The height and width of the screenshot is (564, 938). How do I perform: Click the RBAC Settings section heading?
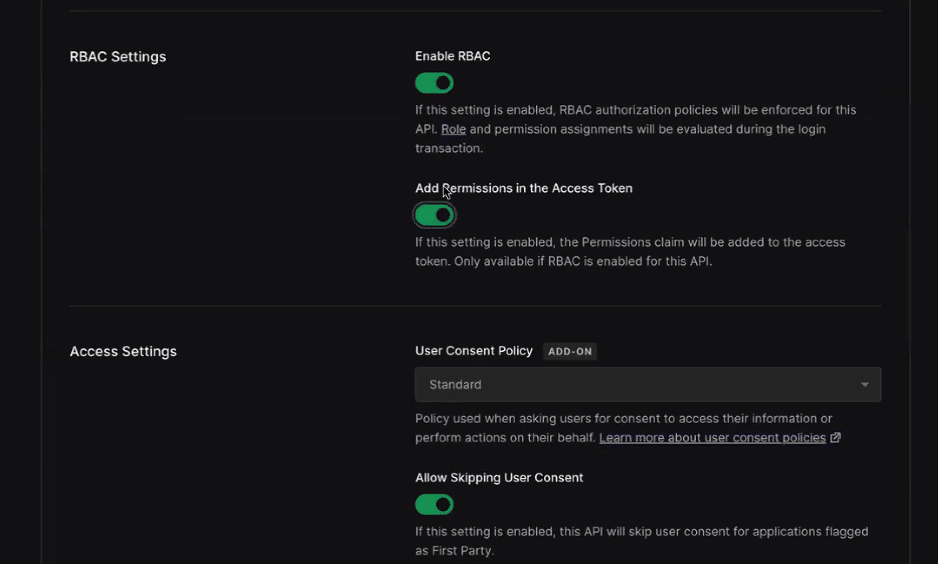pyautogui.click(x=118, y=57)
